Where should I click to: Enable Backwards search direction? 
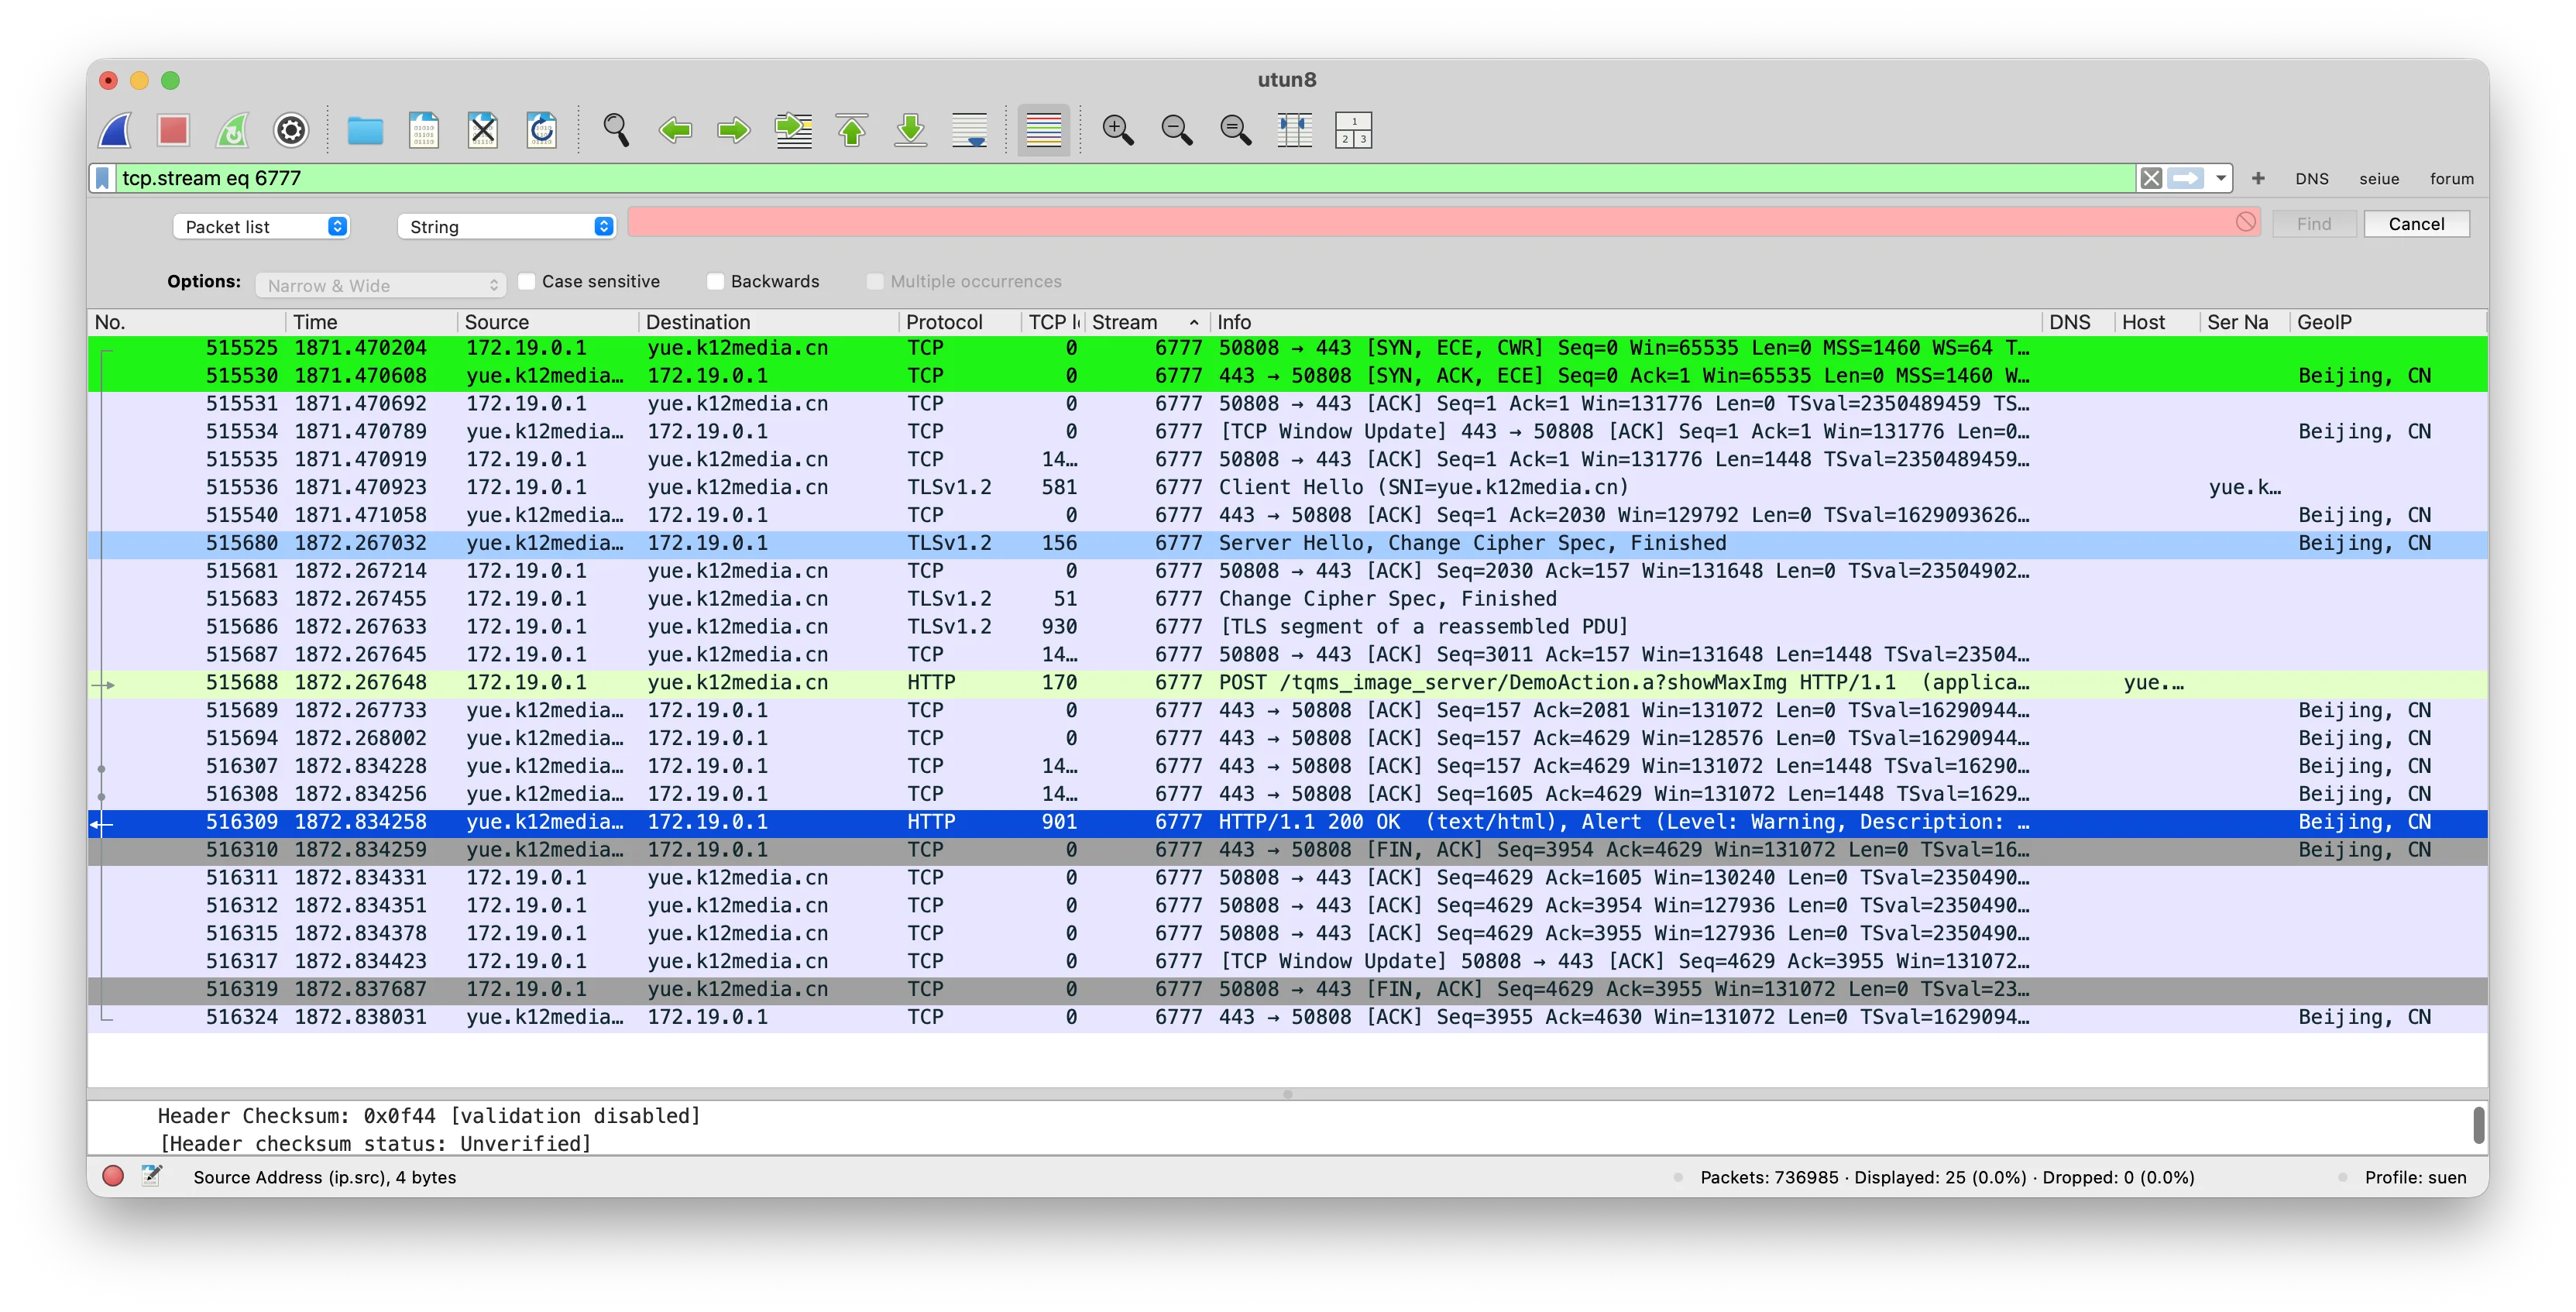click(715, 281)
